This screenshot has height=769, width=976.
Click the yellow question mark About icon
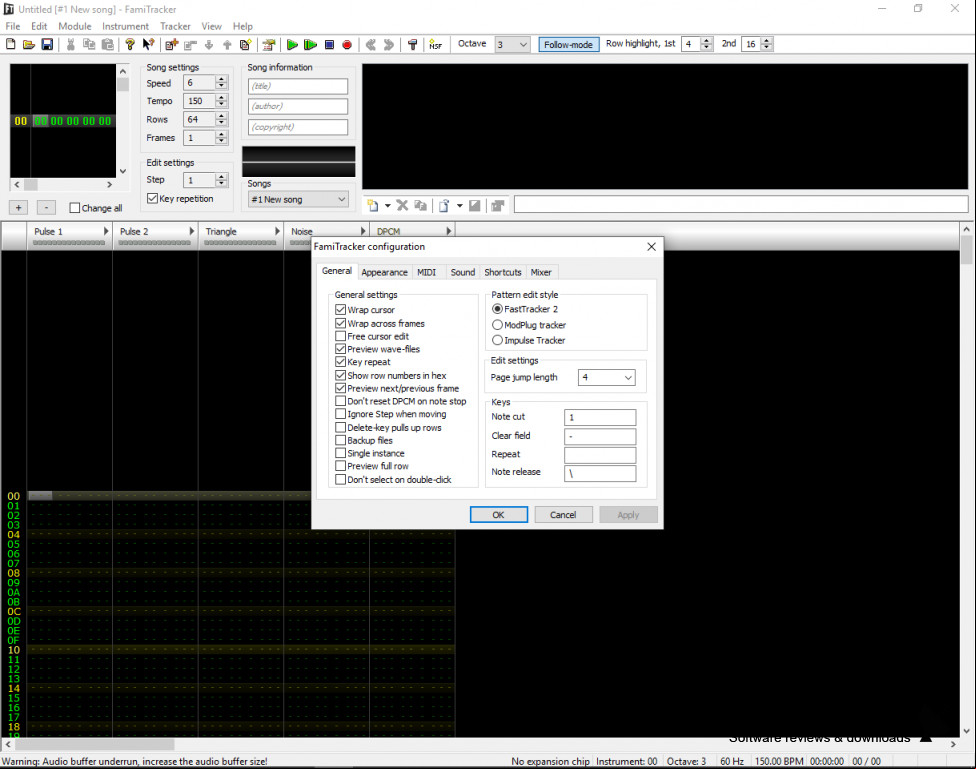[129, 44]
